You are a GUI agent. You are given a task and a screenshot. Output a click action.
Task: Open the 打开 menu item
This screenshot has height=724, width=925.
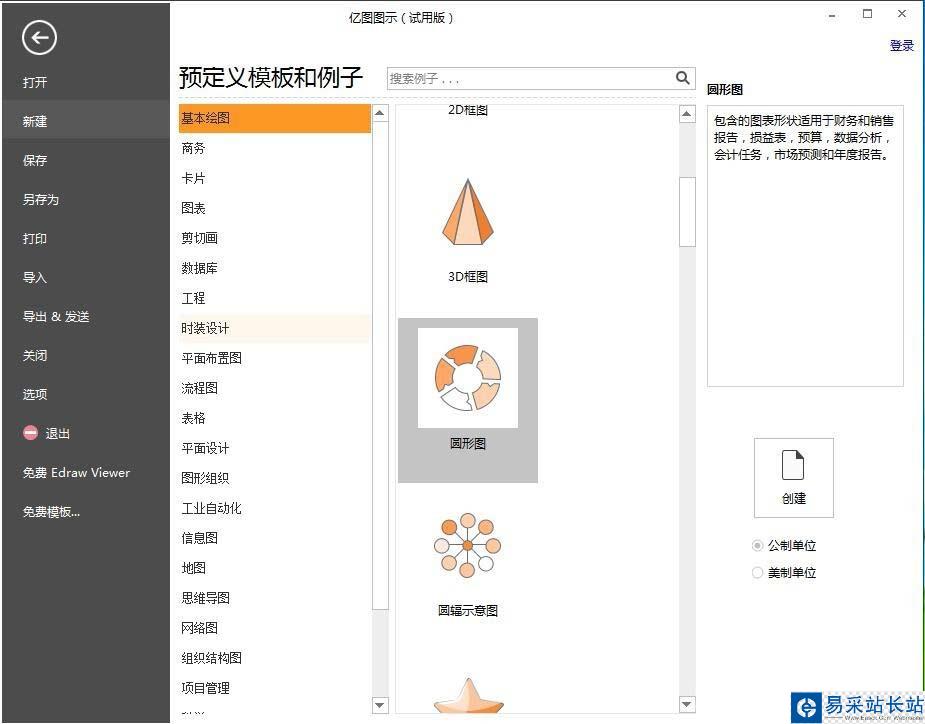tap(35, 83)
